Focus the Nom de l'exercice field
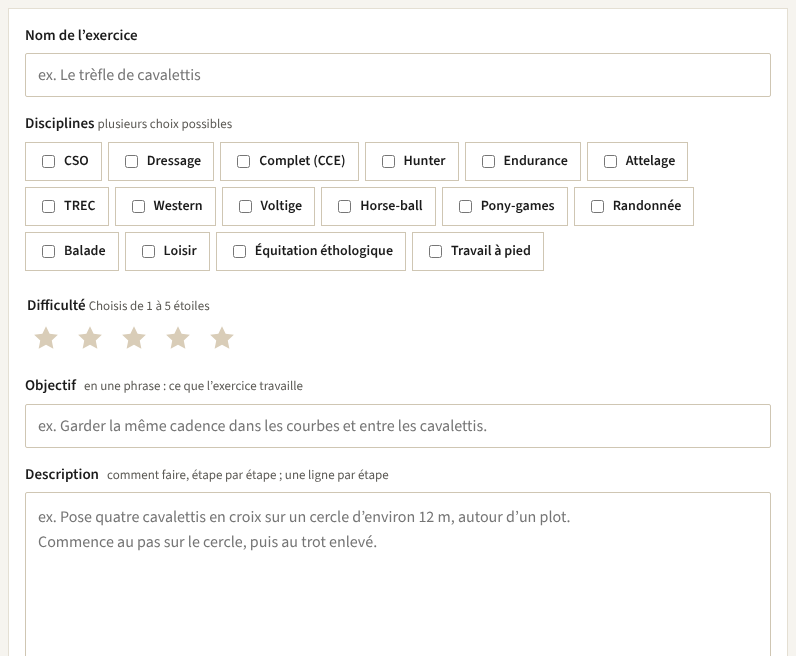This screenshot has width=796, height=656. (x=398, y=75)
